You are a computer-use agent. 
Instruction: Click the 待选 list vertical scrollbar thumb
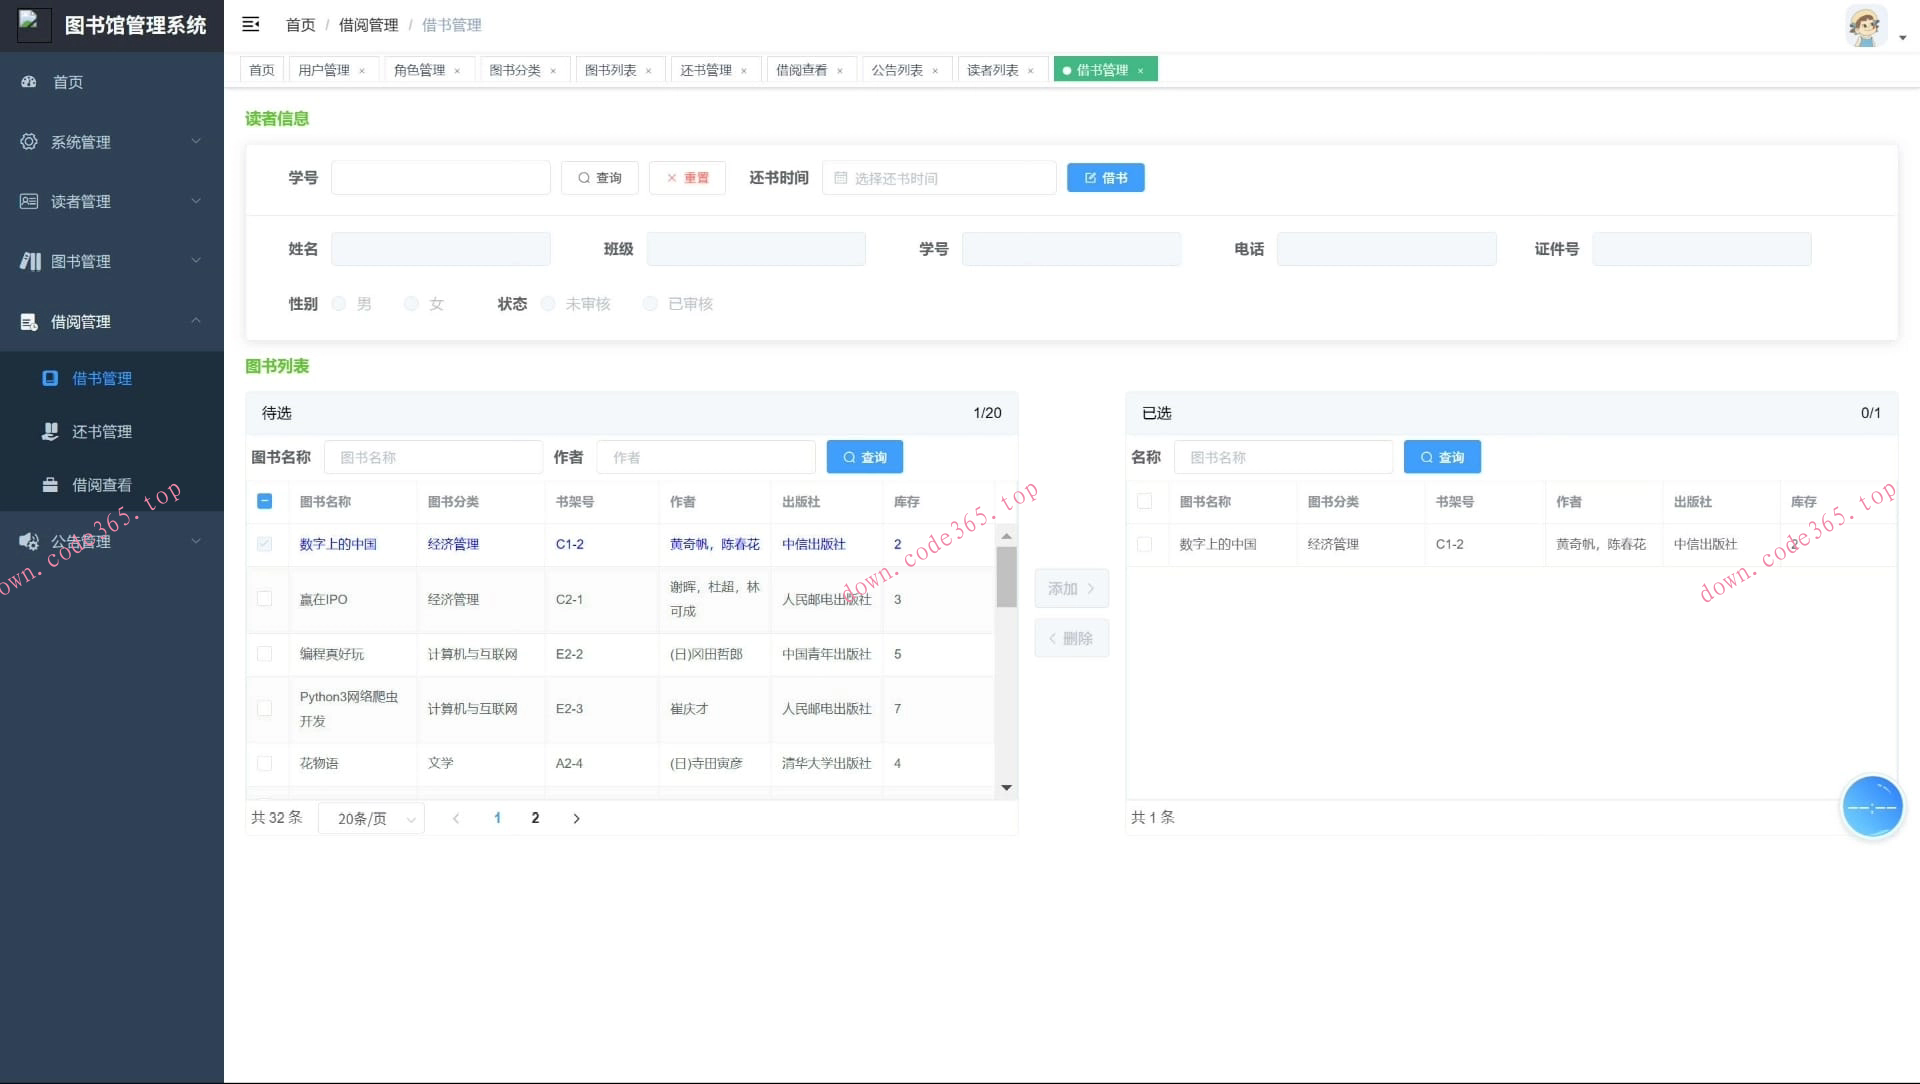click(1006, 576)
